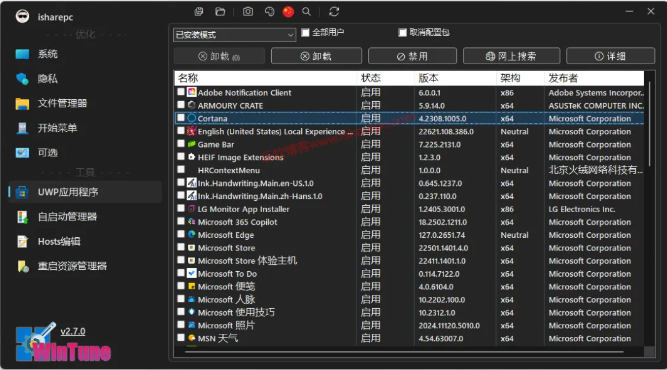Viewport: 667px width, 370px height.
Task: Sort by the 名称 column header
Action: pos(266,78)
